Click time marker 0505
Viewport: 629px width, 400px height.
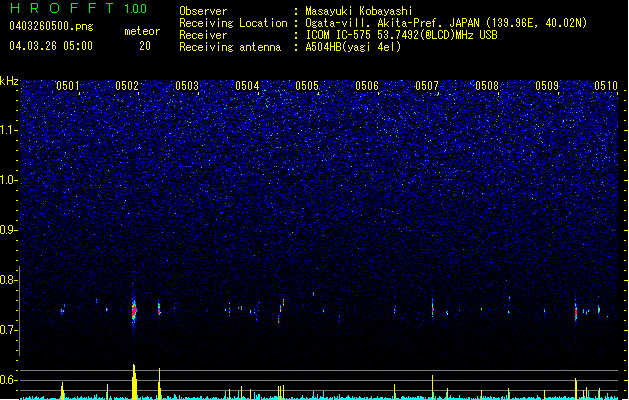click(307, 86)
